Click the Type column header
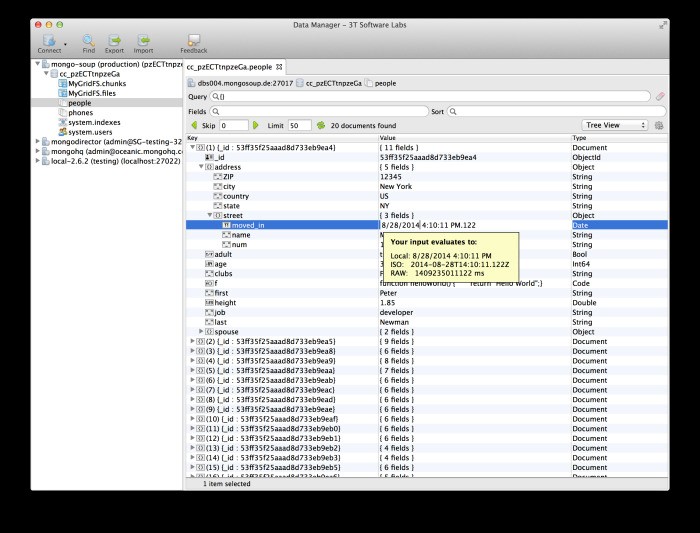This screenshot has height=533, width=700. [x=620, y=138]
